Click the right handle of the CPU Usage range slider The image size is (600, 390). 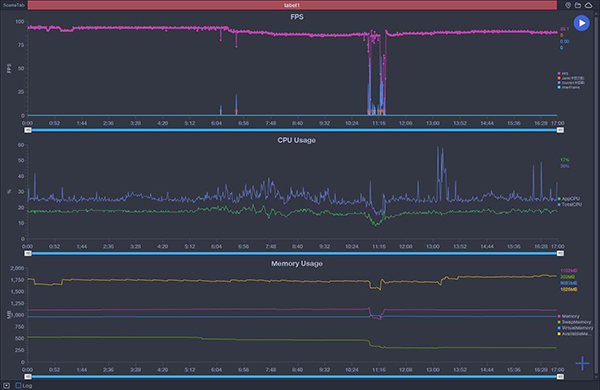pyautogui.click(x=560, y=253)
